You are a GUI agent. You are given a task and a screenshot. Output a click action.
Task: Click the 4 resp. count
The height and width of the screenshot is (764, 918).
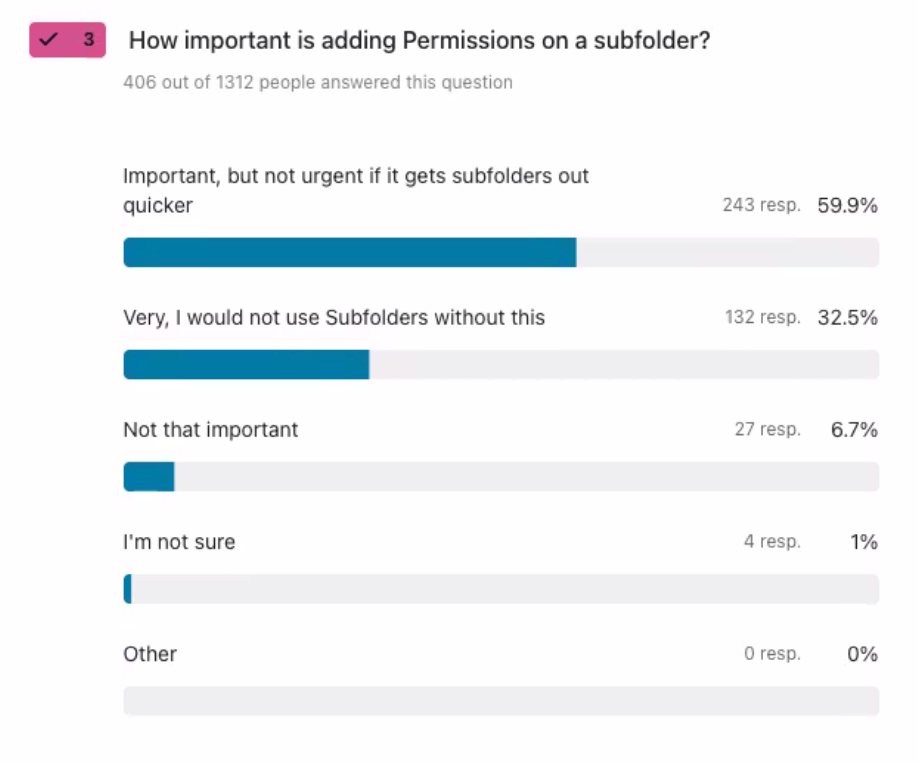pyautogui.click(x=772, y=541)
